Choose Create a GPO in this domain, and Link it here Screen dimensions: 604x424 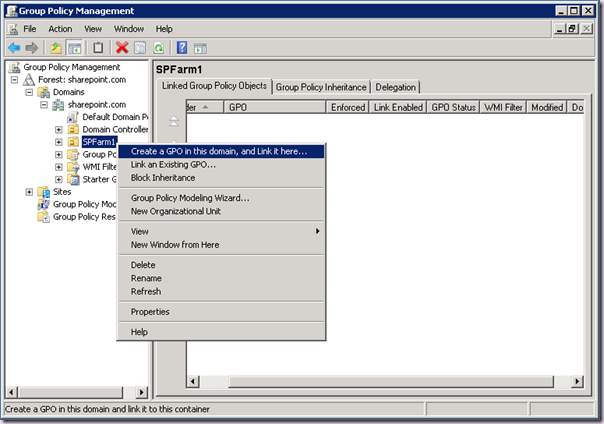coord(221,151)
